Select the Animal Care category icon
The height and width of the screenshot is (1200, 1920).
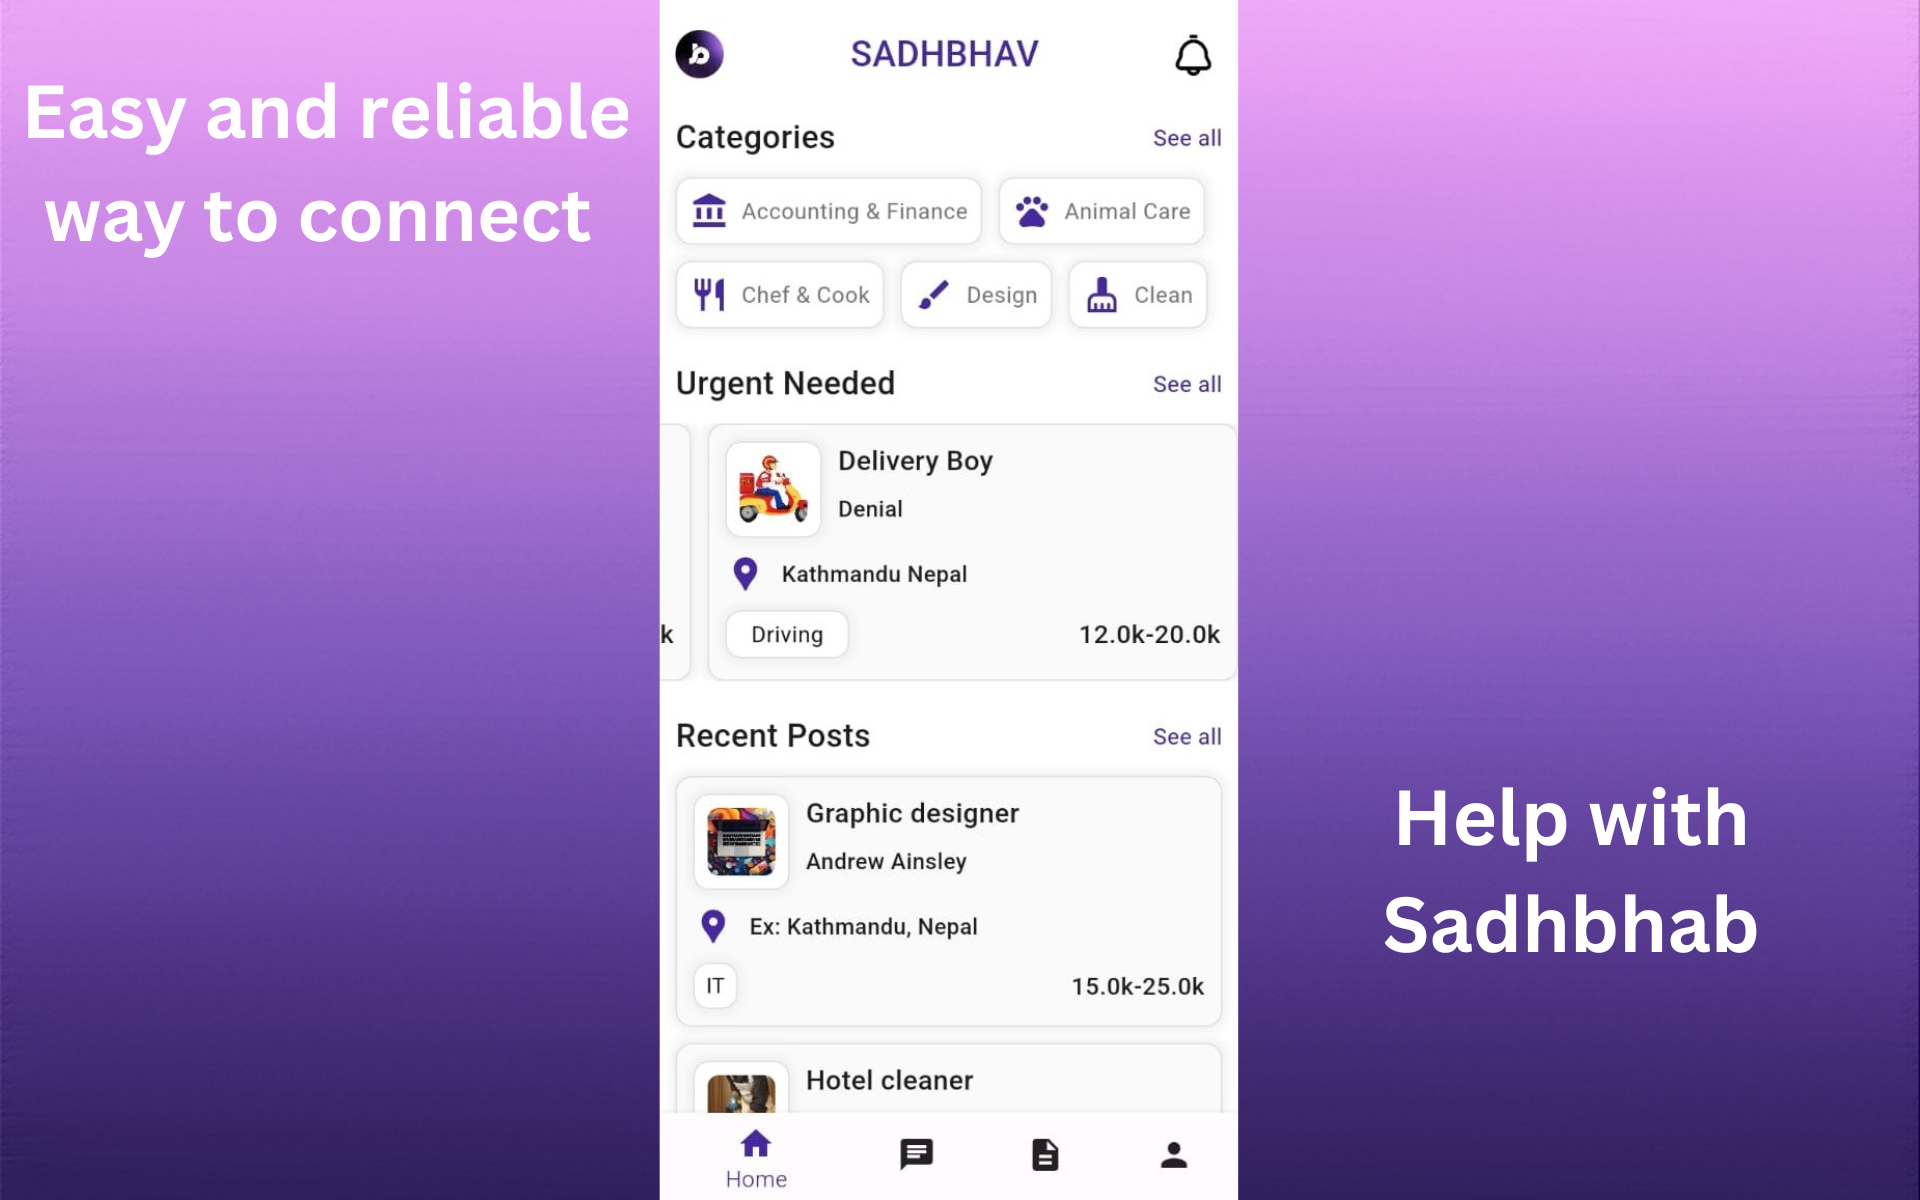tap(1033, 212)
